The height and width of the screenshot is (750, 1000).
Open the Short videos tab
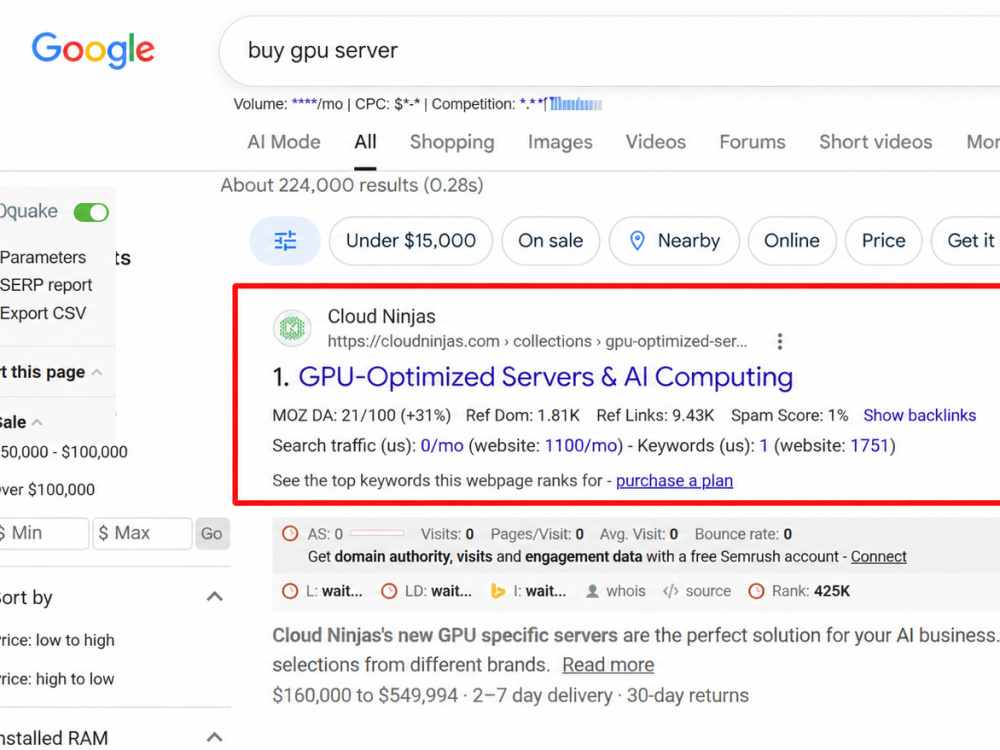876,142
